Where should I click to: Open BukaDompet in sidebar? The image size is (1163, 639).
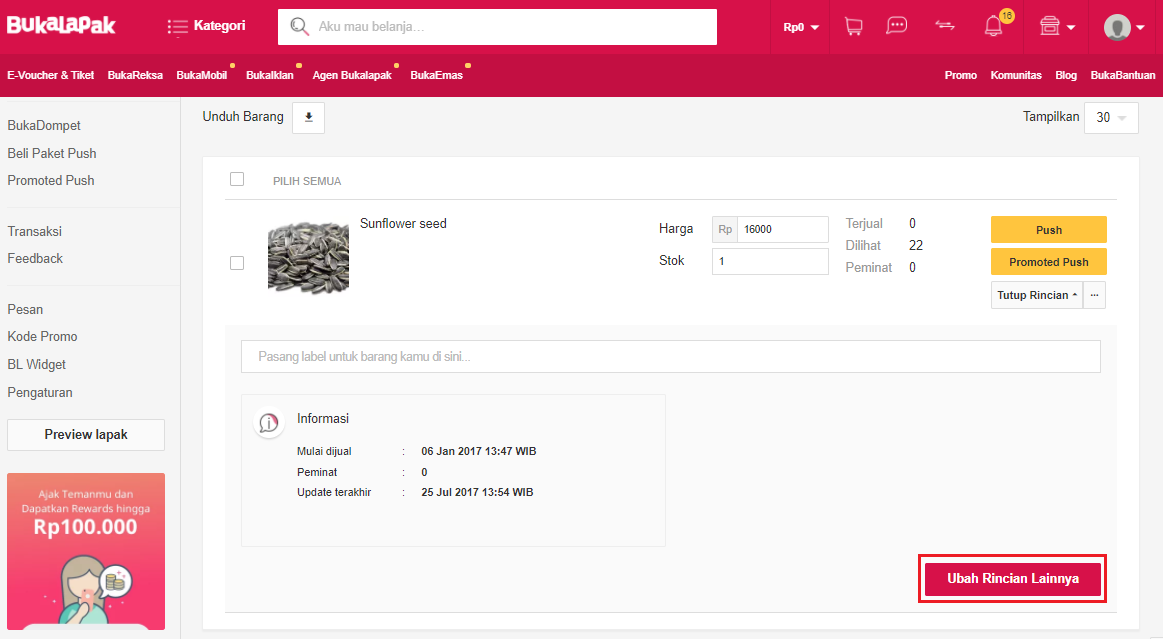[44, 126]
